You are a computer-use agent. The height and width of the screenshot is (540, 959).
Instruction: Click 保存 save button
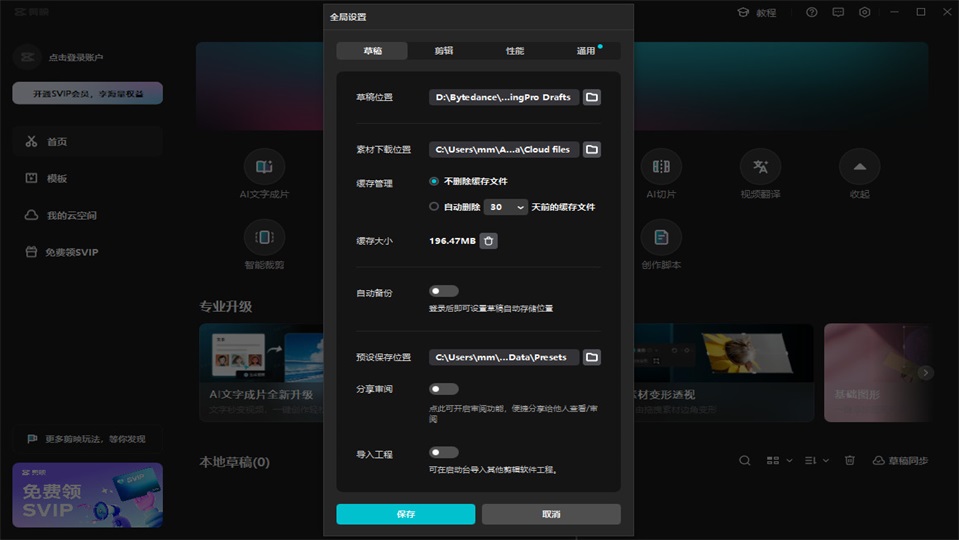pyautogui.click(x=405, y=514)
